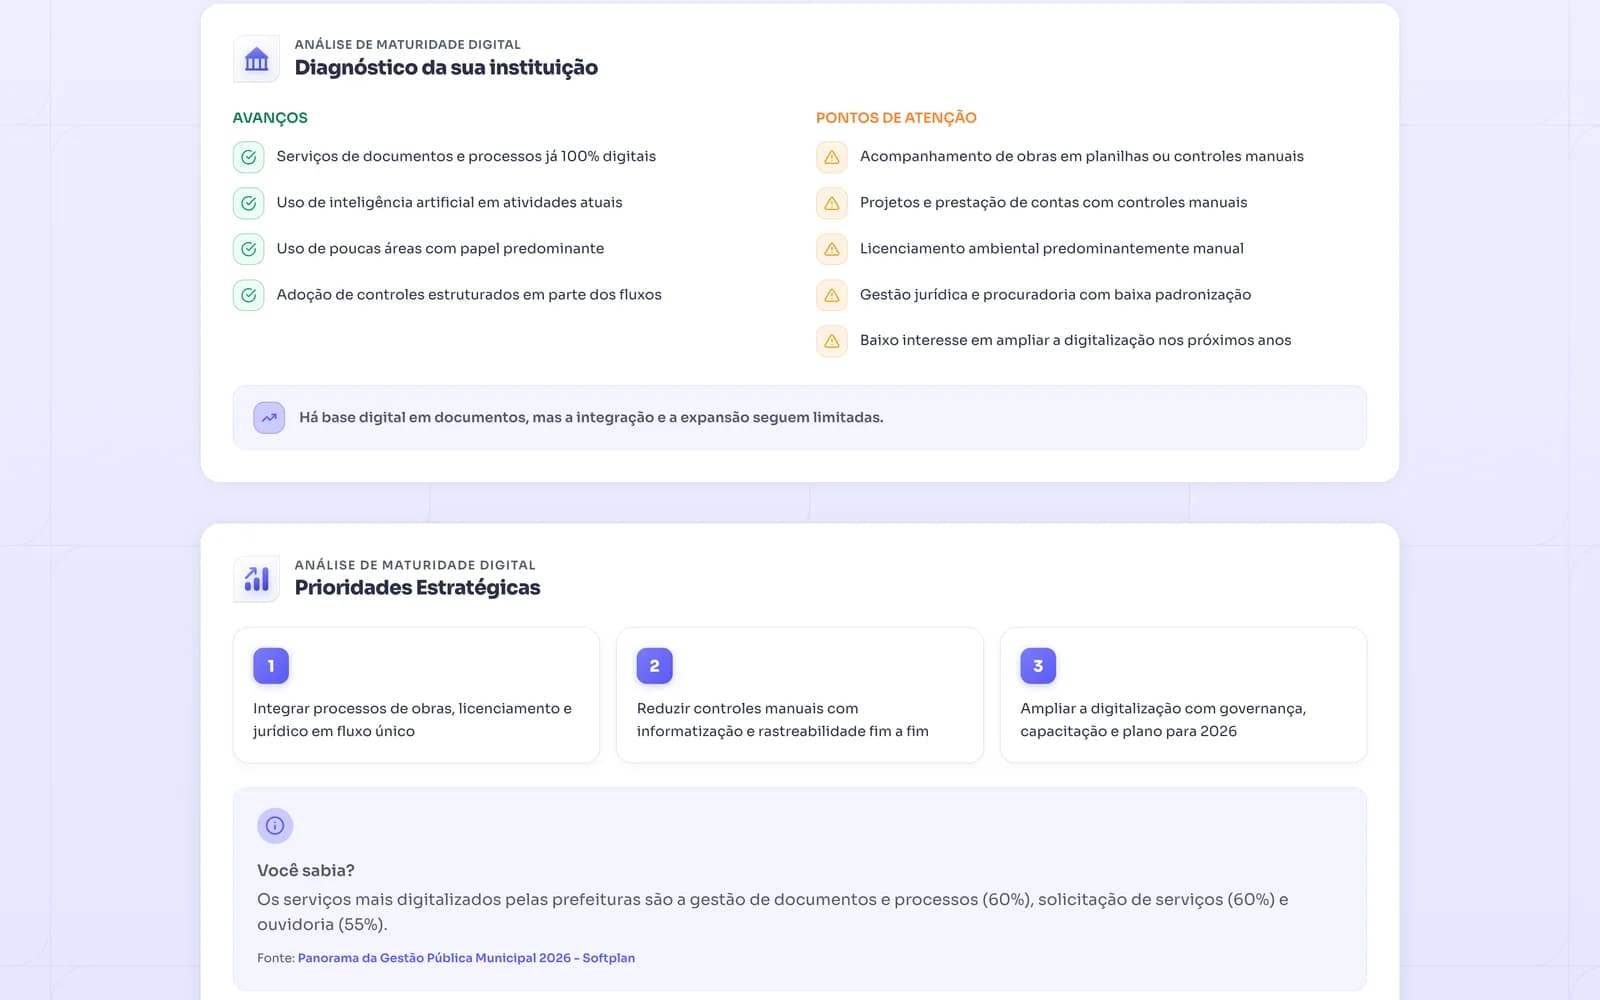Click the info icon above Você sabia?
This screenshot has width=1600, height=1000.
tap(275, 826)
